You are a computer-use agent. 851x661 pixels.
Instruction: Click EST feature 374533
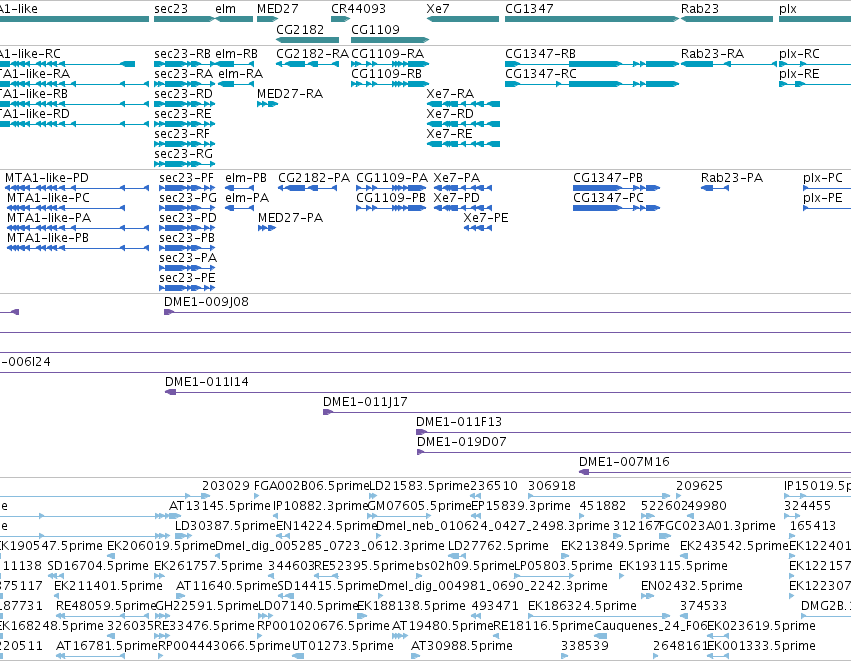tap(703, 605)
